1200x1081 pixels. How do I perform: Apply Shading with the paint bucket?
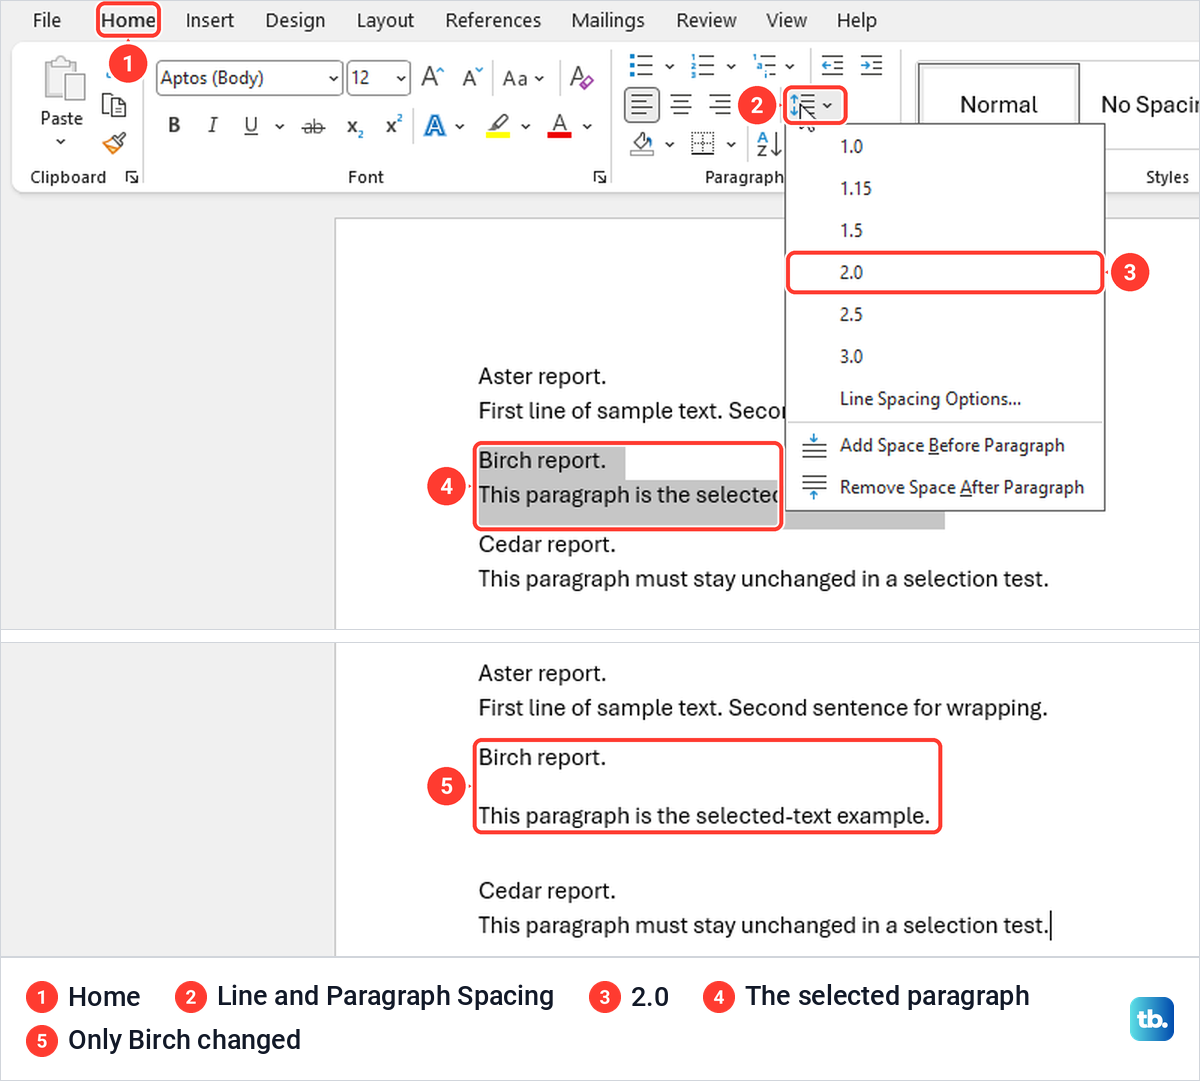(642, 144)
